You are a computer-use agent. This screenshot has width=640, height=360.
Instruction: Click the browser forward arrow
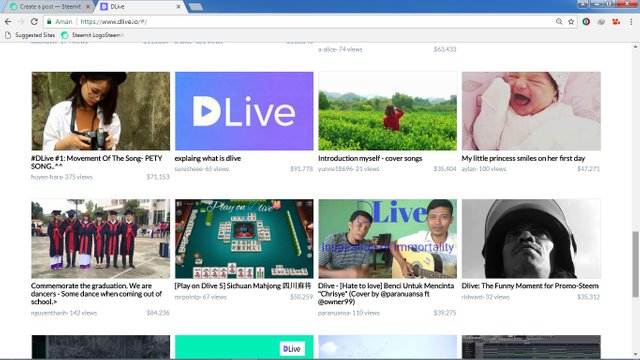[21, 22]
